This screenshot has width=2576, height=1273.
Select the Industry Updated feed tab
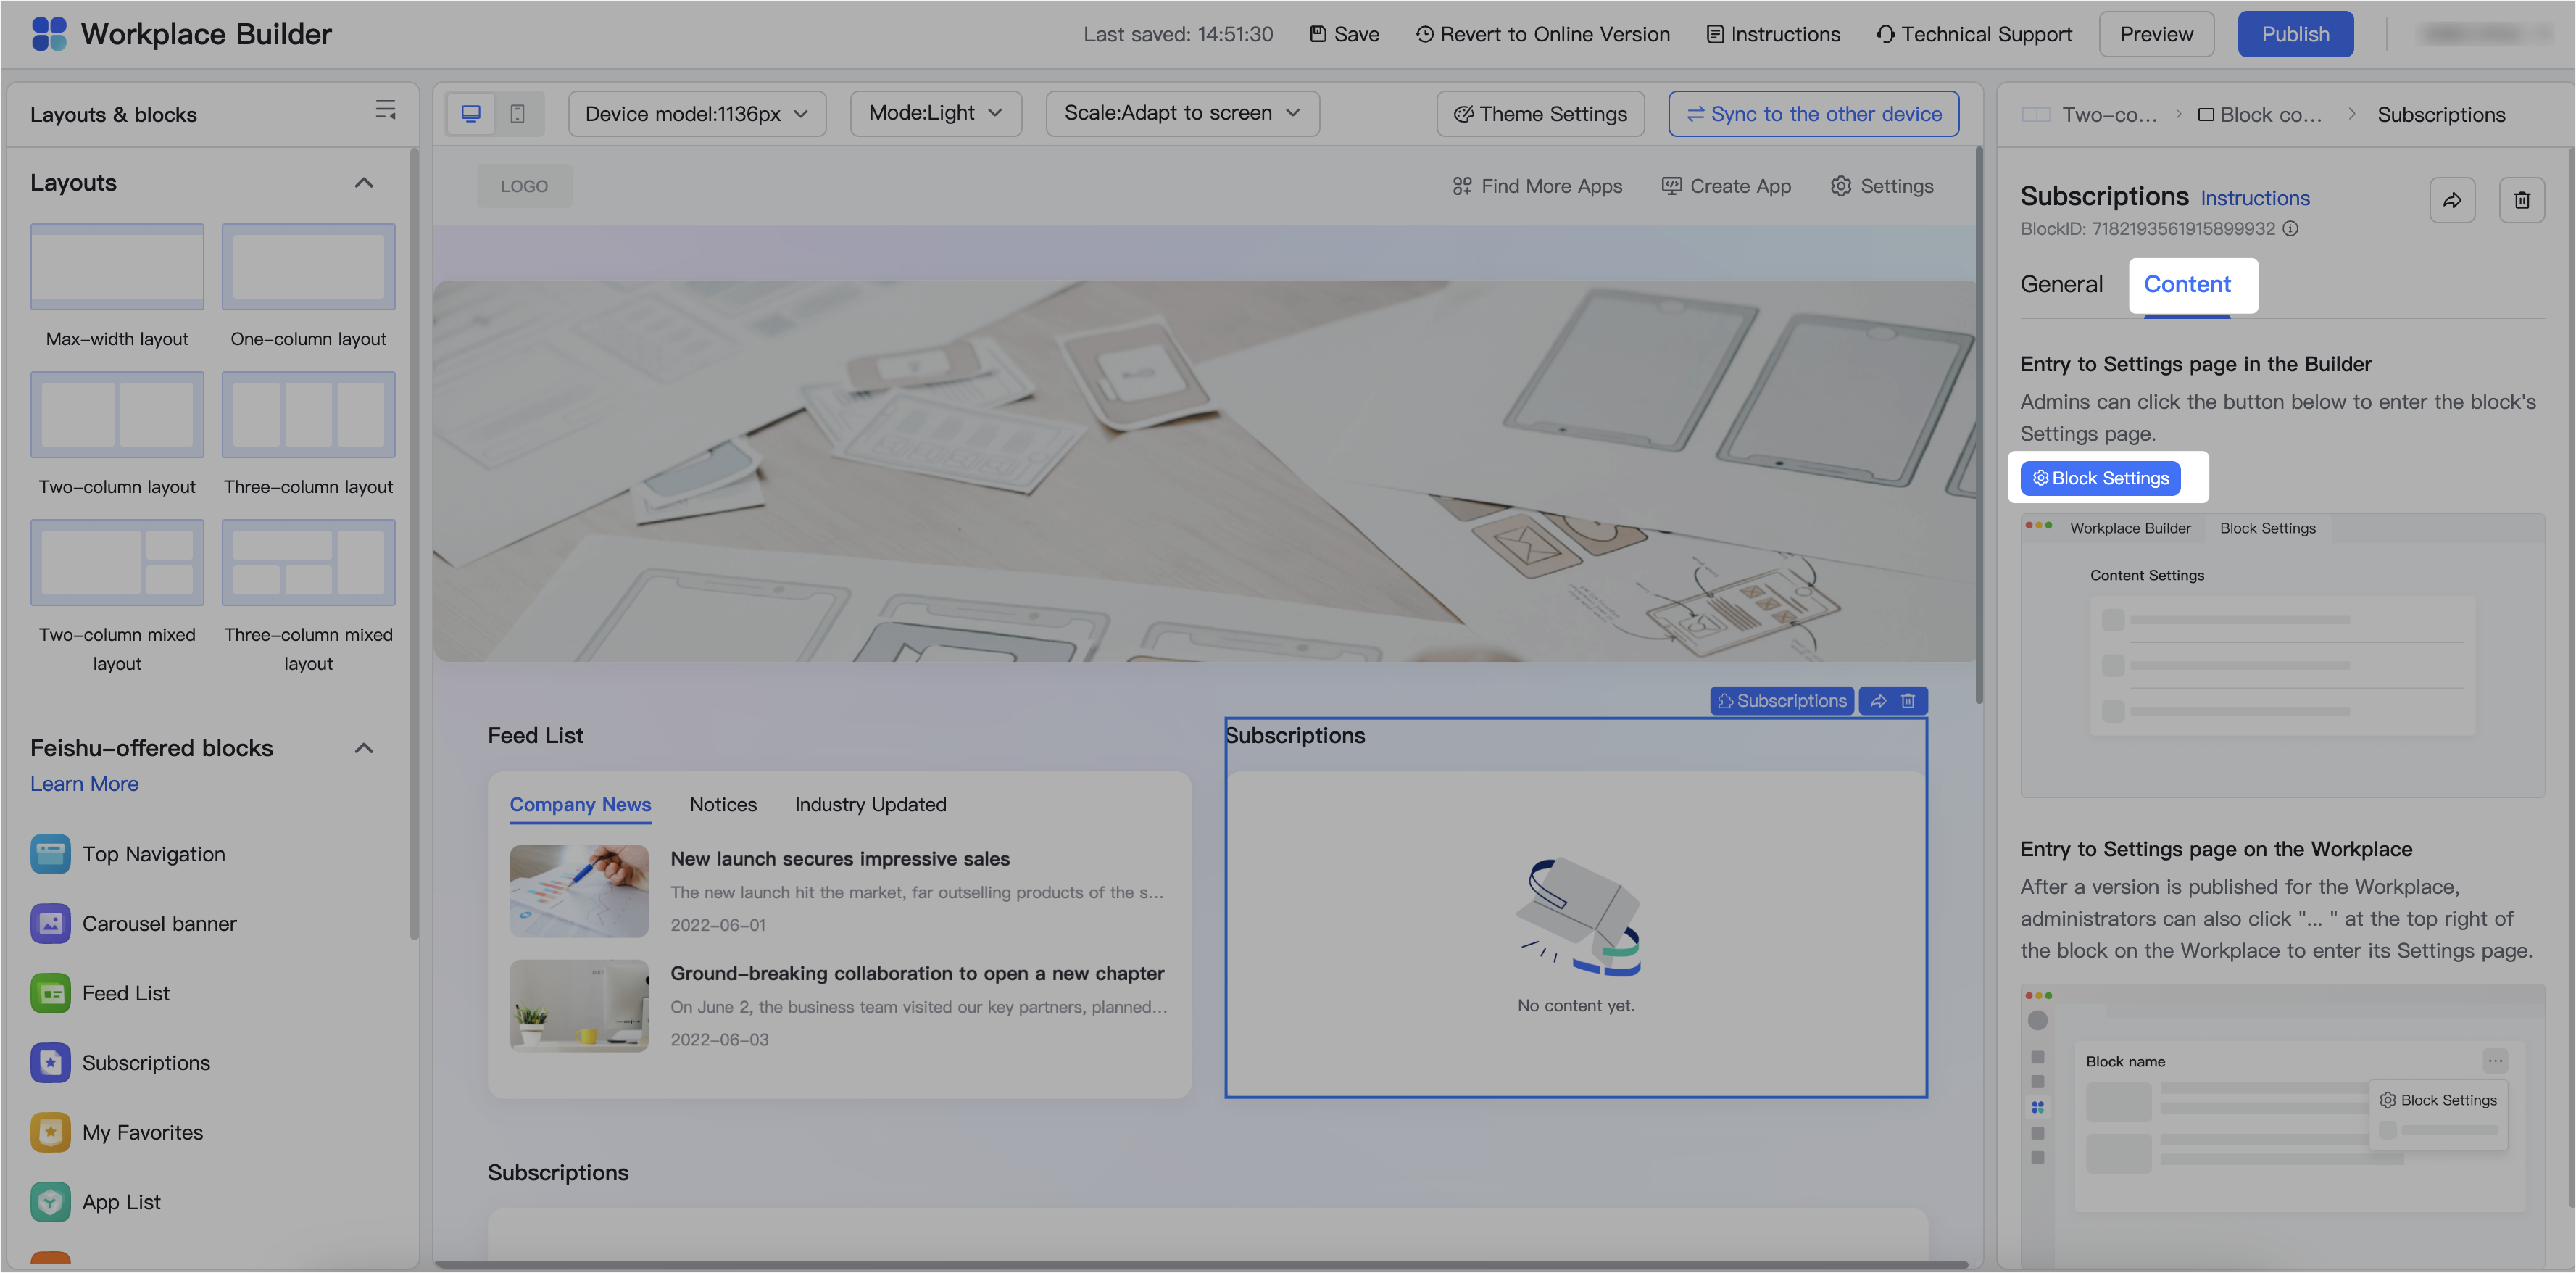(x=870, y=805)
